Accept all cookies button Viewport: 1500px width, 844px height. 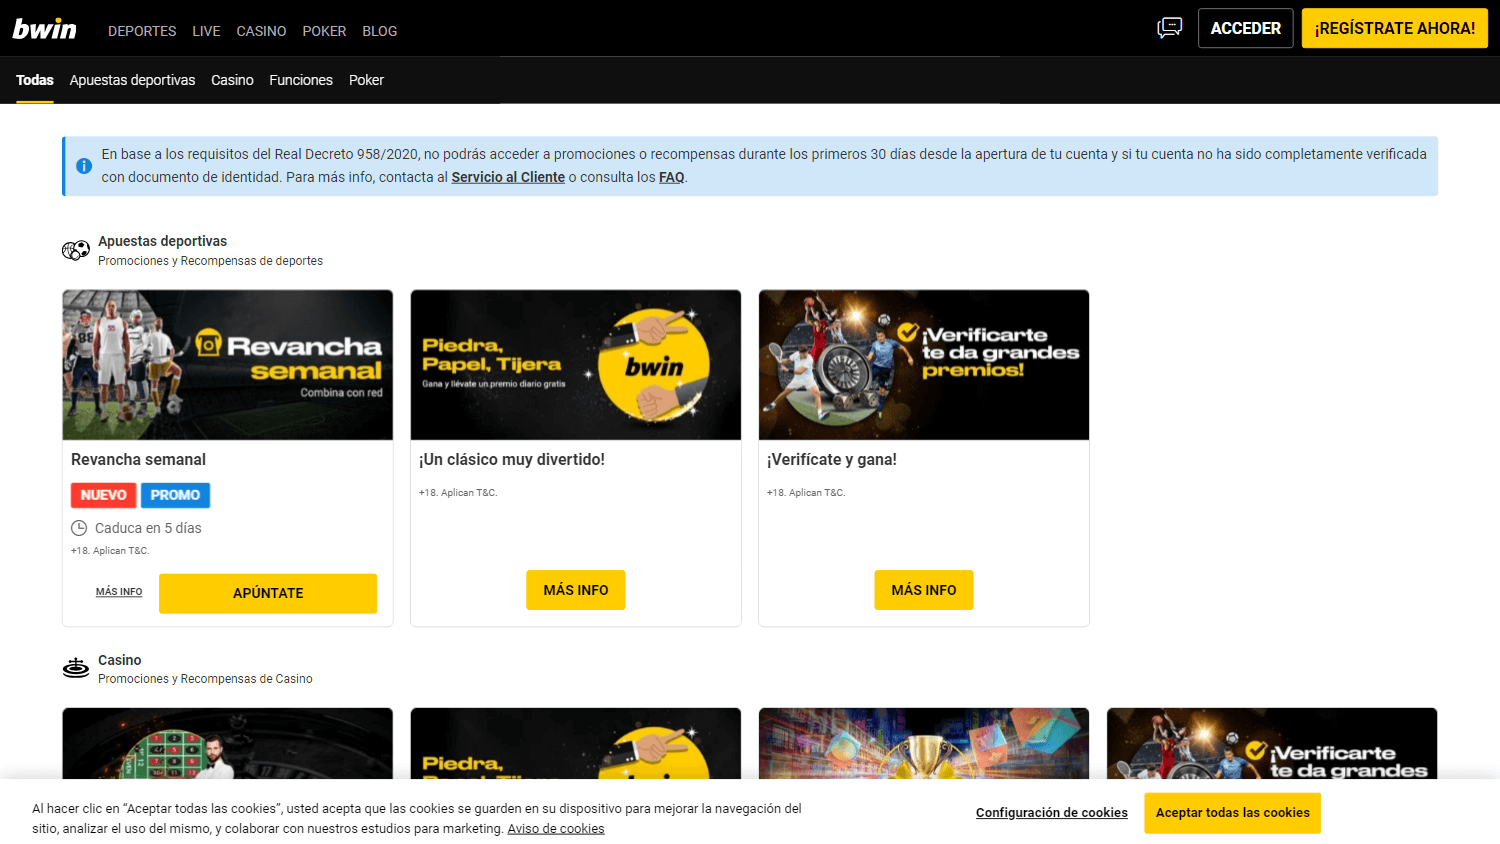(1233, 813)
